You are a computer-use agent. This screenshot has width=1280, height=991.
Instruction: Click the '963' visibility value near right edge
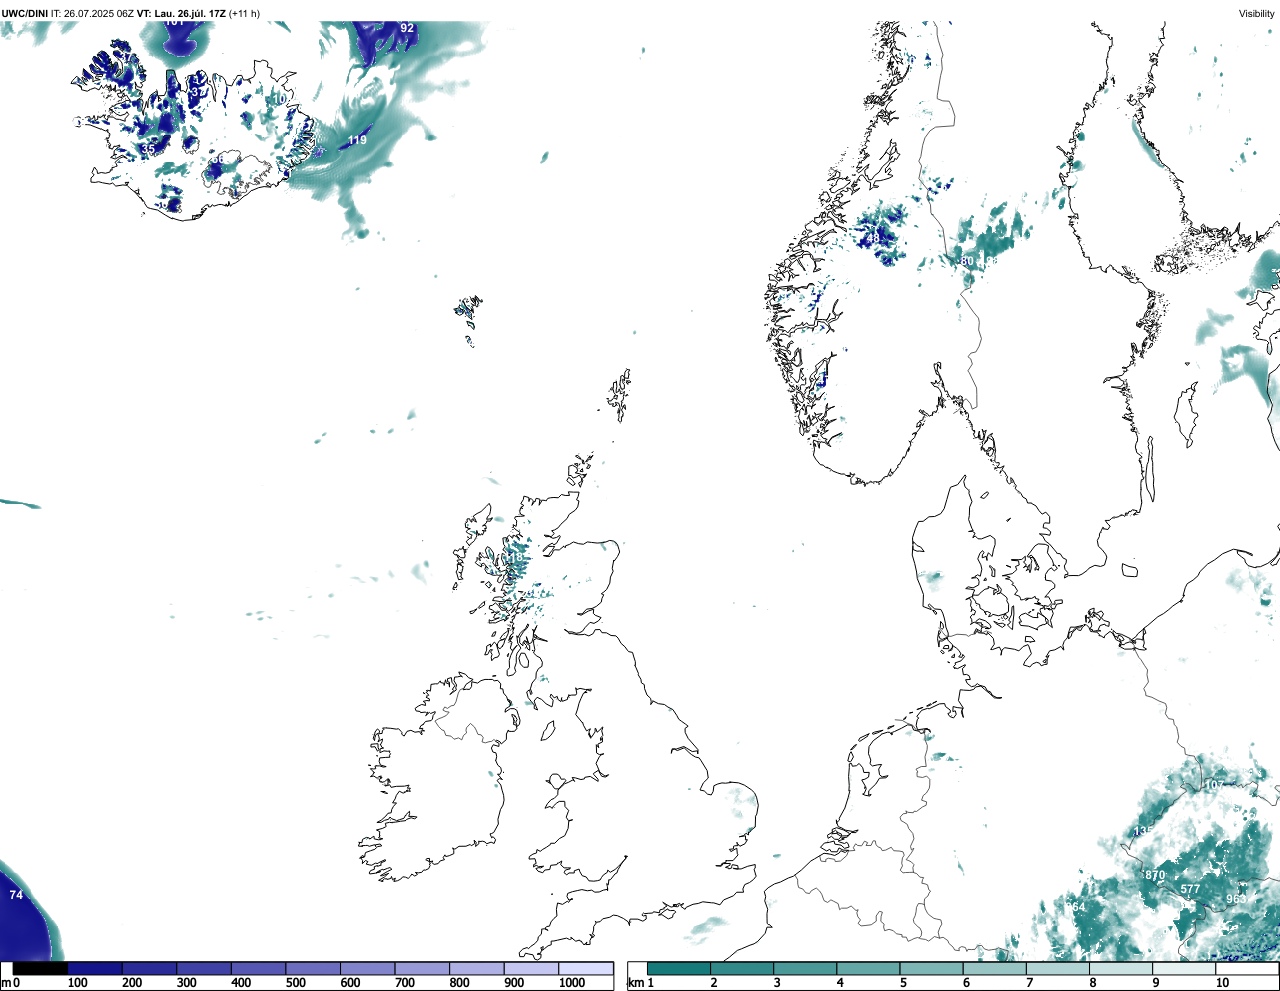click(1236, 899)
